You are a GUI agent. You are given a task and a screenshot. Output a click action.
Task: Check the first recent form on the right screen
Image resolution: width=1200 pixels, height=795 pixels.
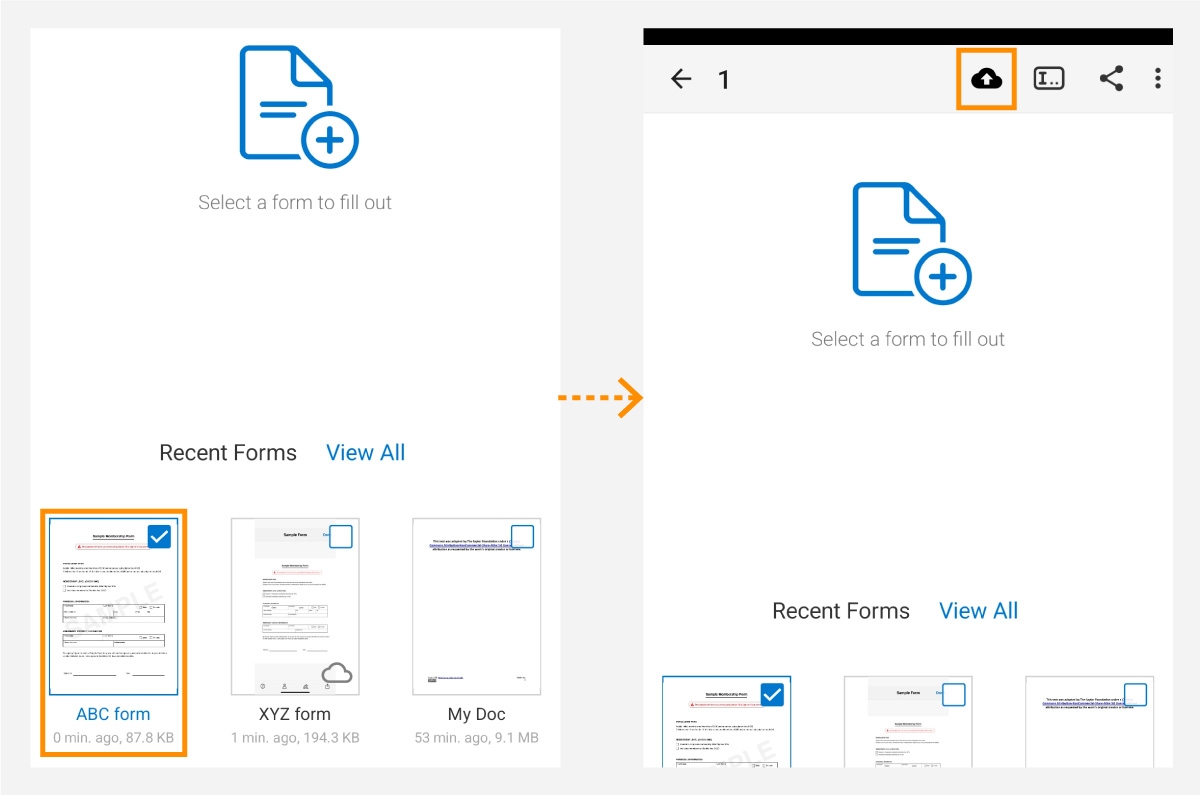[x=771, y=694]
